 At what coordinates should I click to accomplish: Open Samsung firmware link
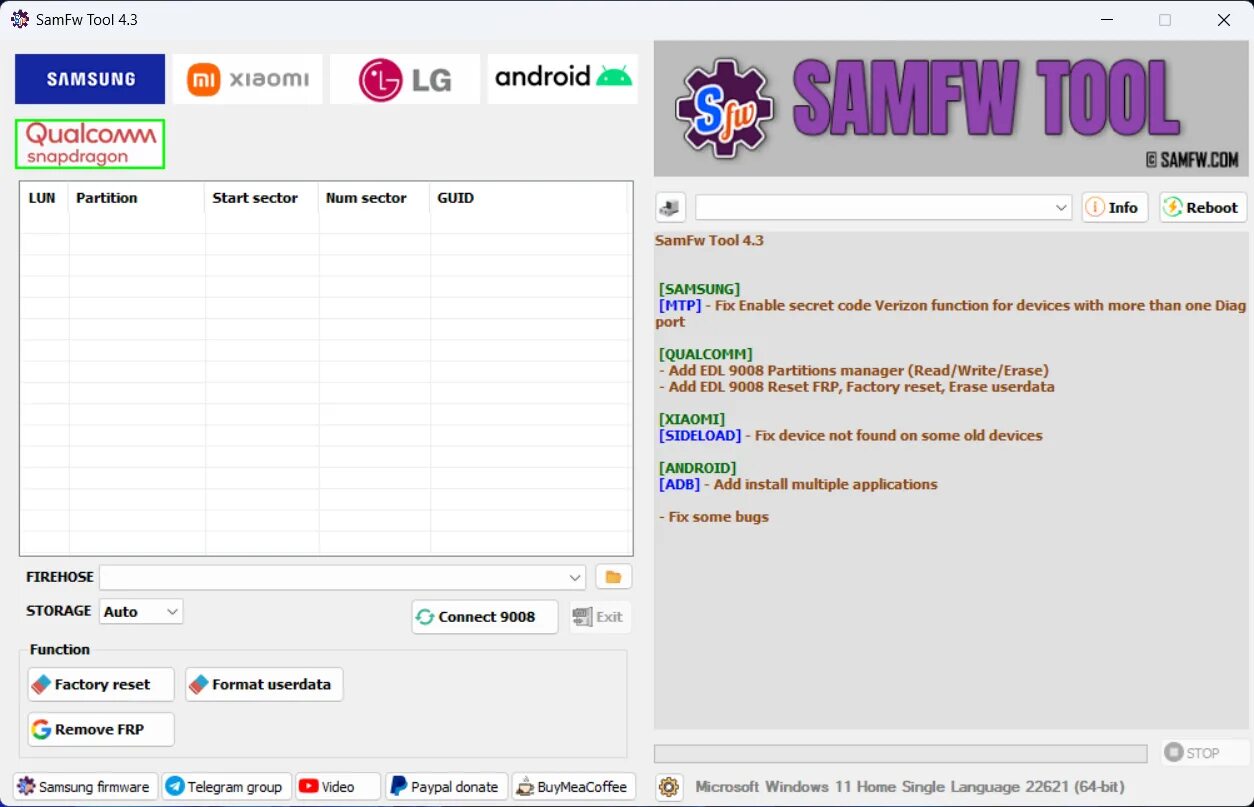pos(85,786)
